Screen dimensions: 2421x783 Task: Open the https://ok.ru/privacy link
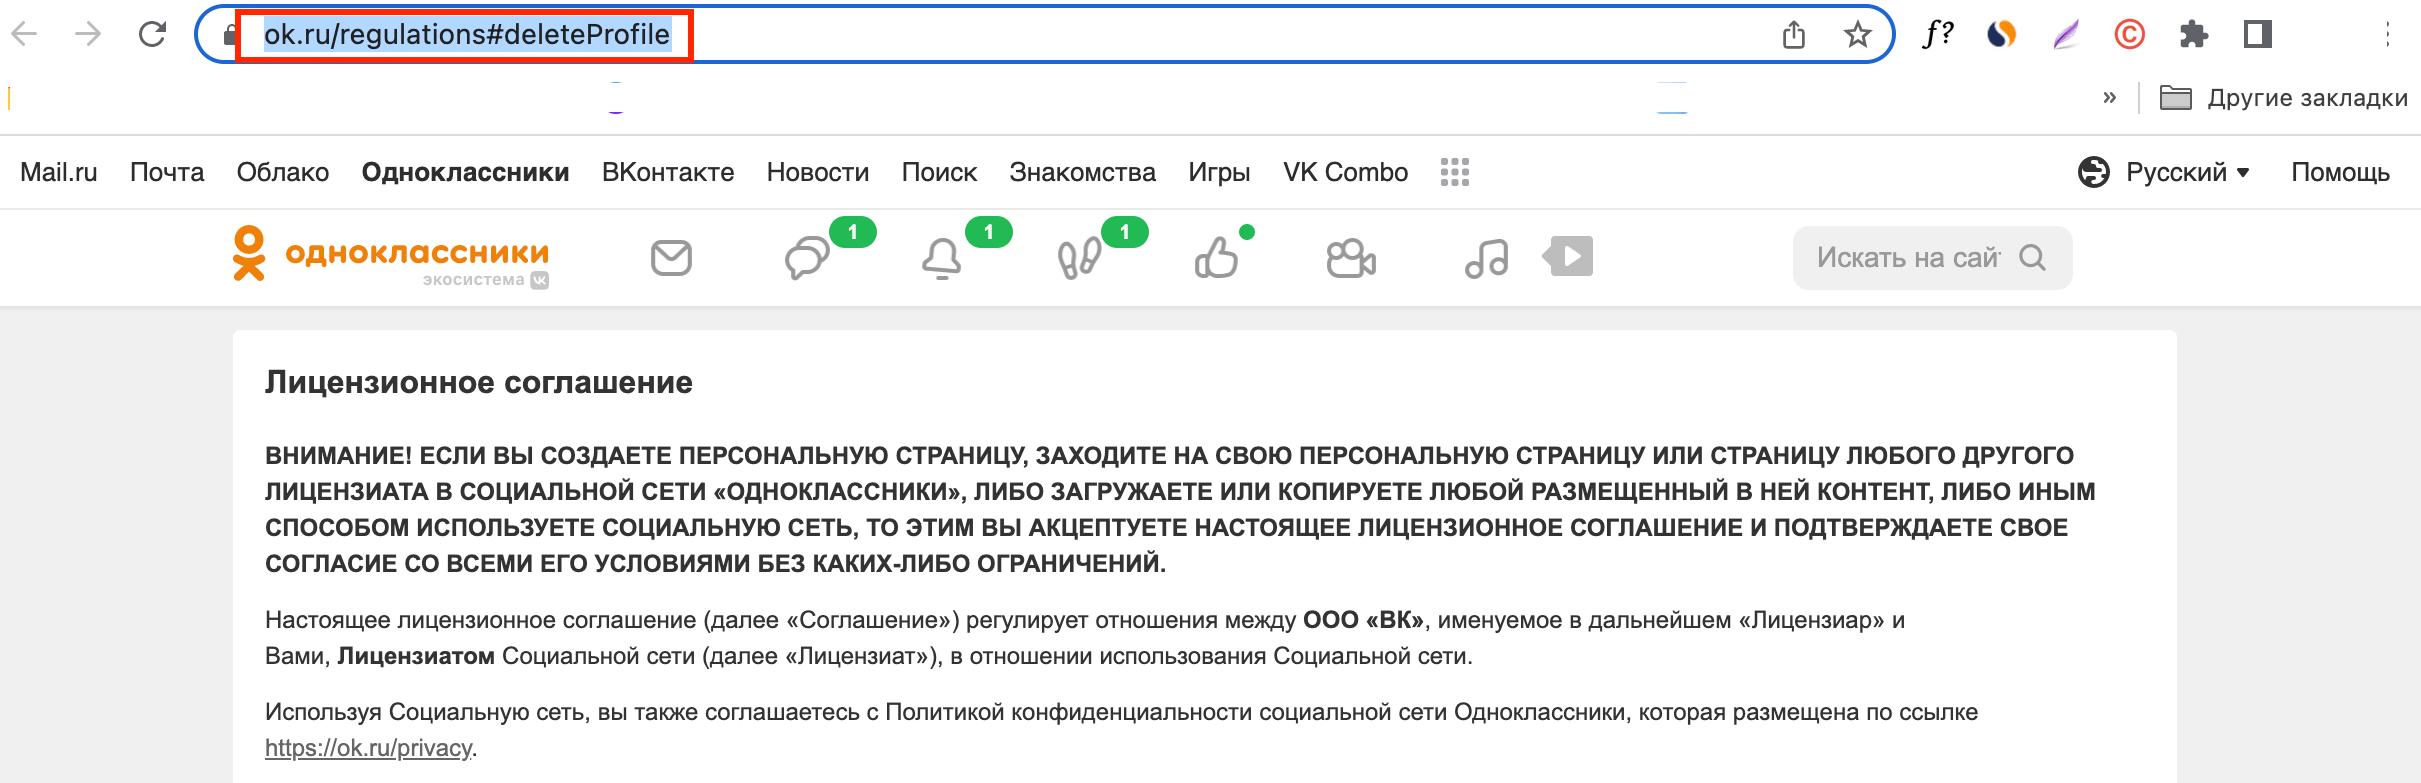coord(368,748)
